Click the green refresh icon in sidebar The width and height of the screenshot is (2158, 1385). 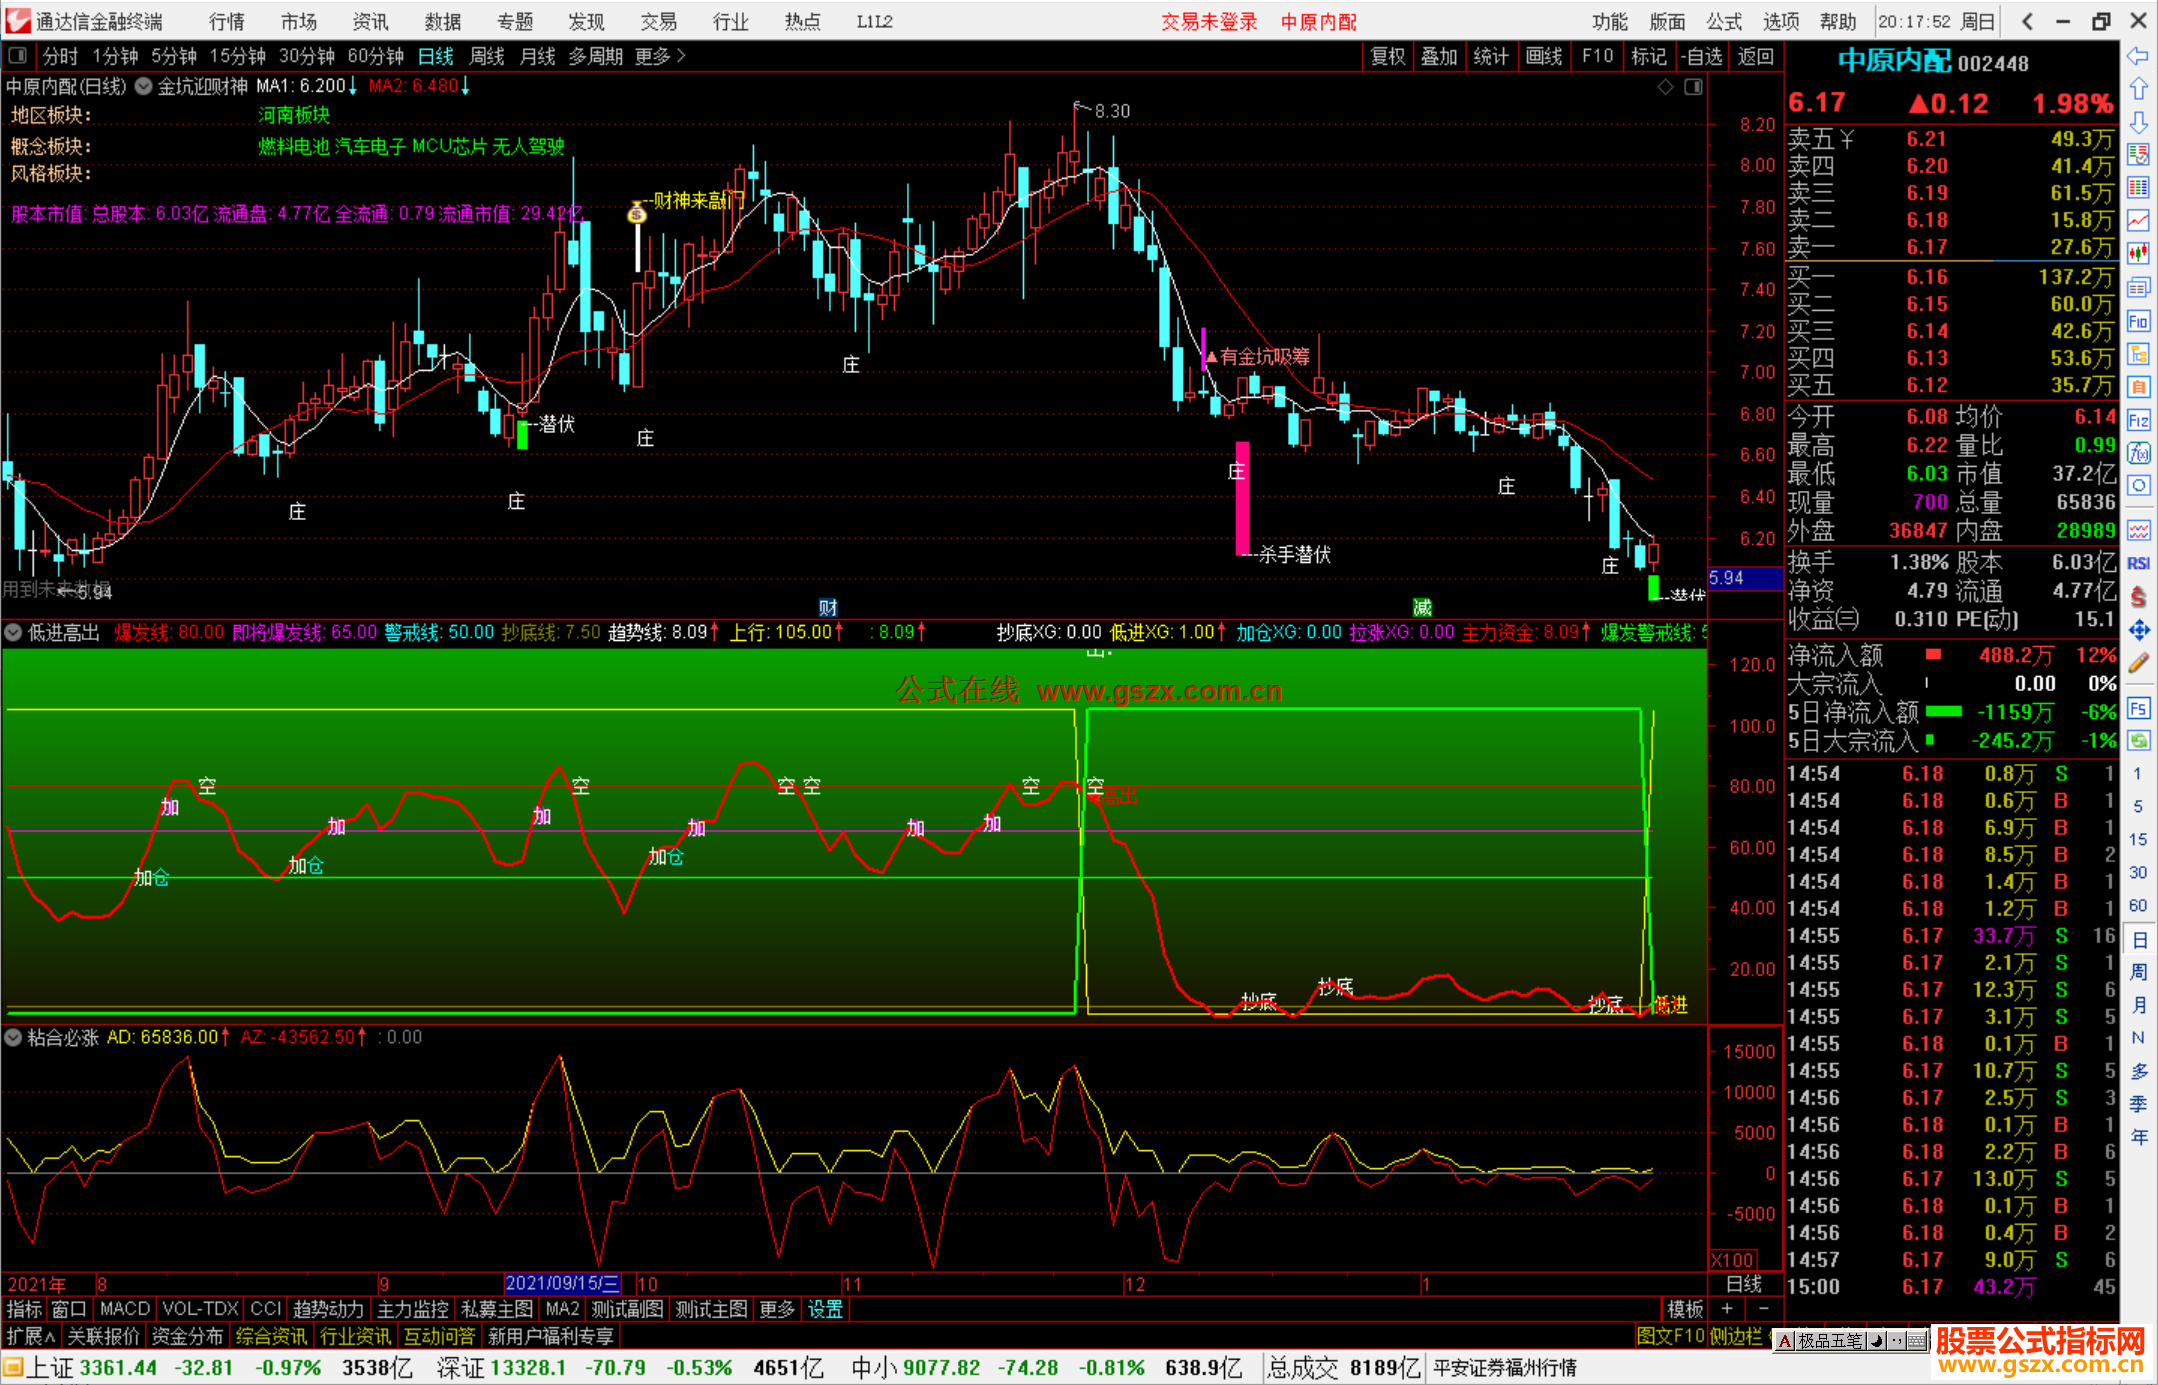pyautogui.click(x=2138, y=741)
